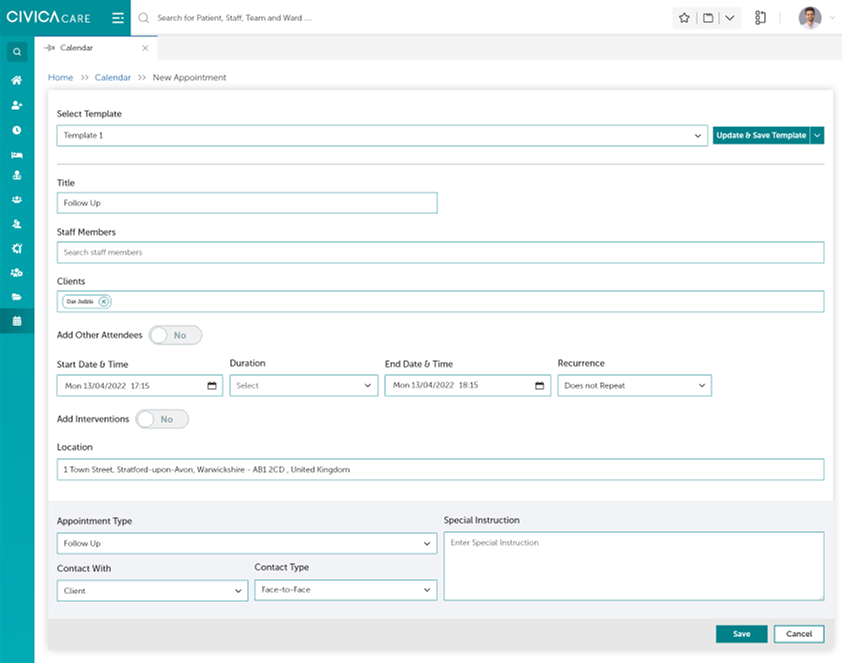
Task: Click the magnifier icon in top search bar
Action: pos(144,18)
